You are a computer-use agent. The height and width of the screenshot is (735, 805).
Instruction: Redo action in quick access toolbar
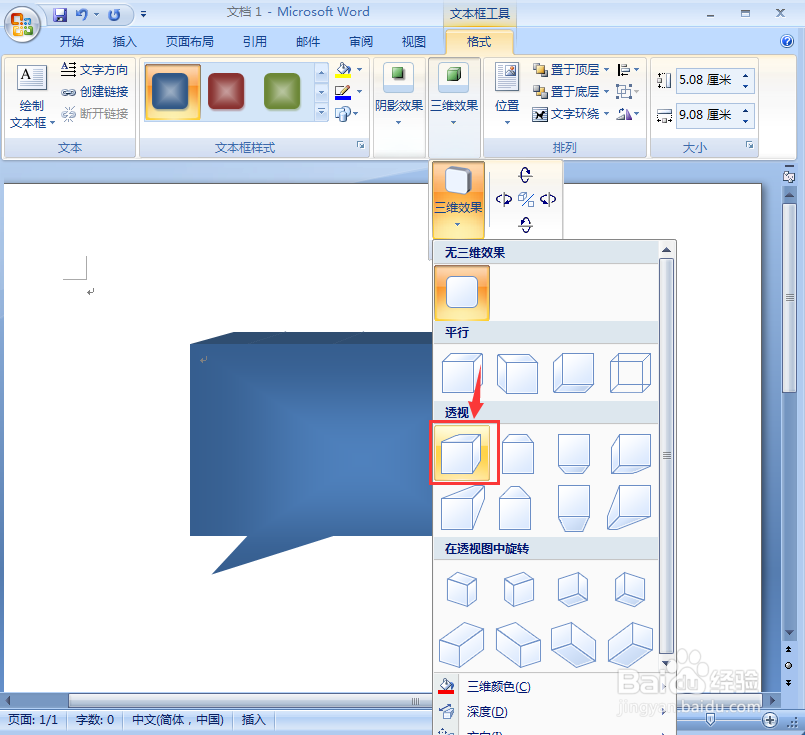114,15
